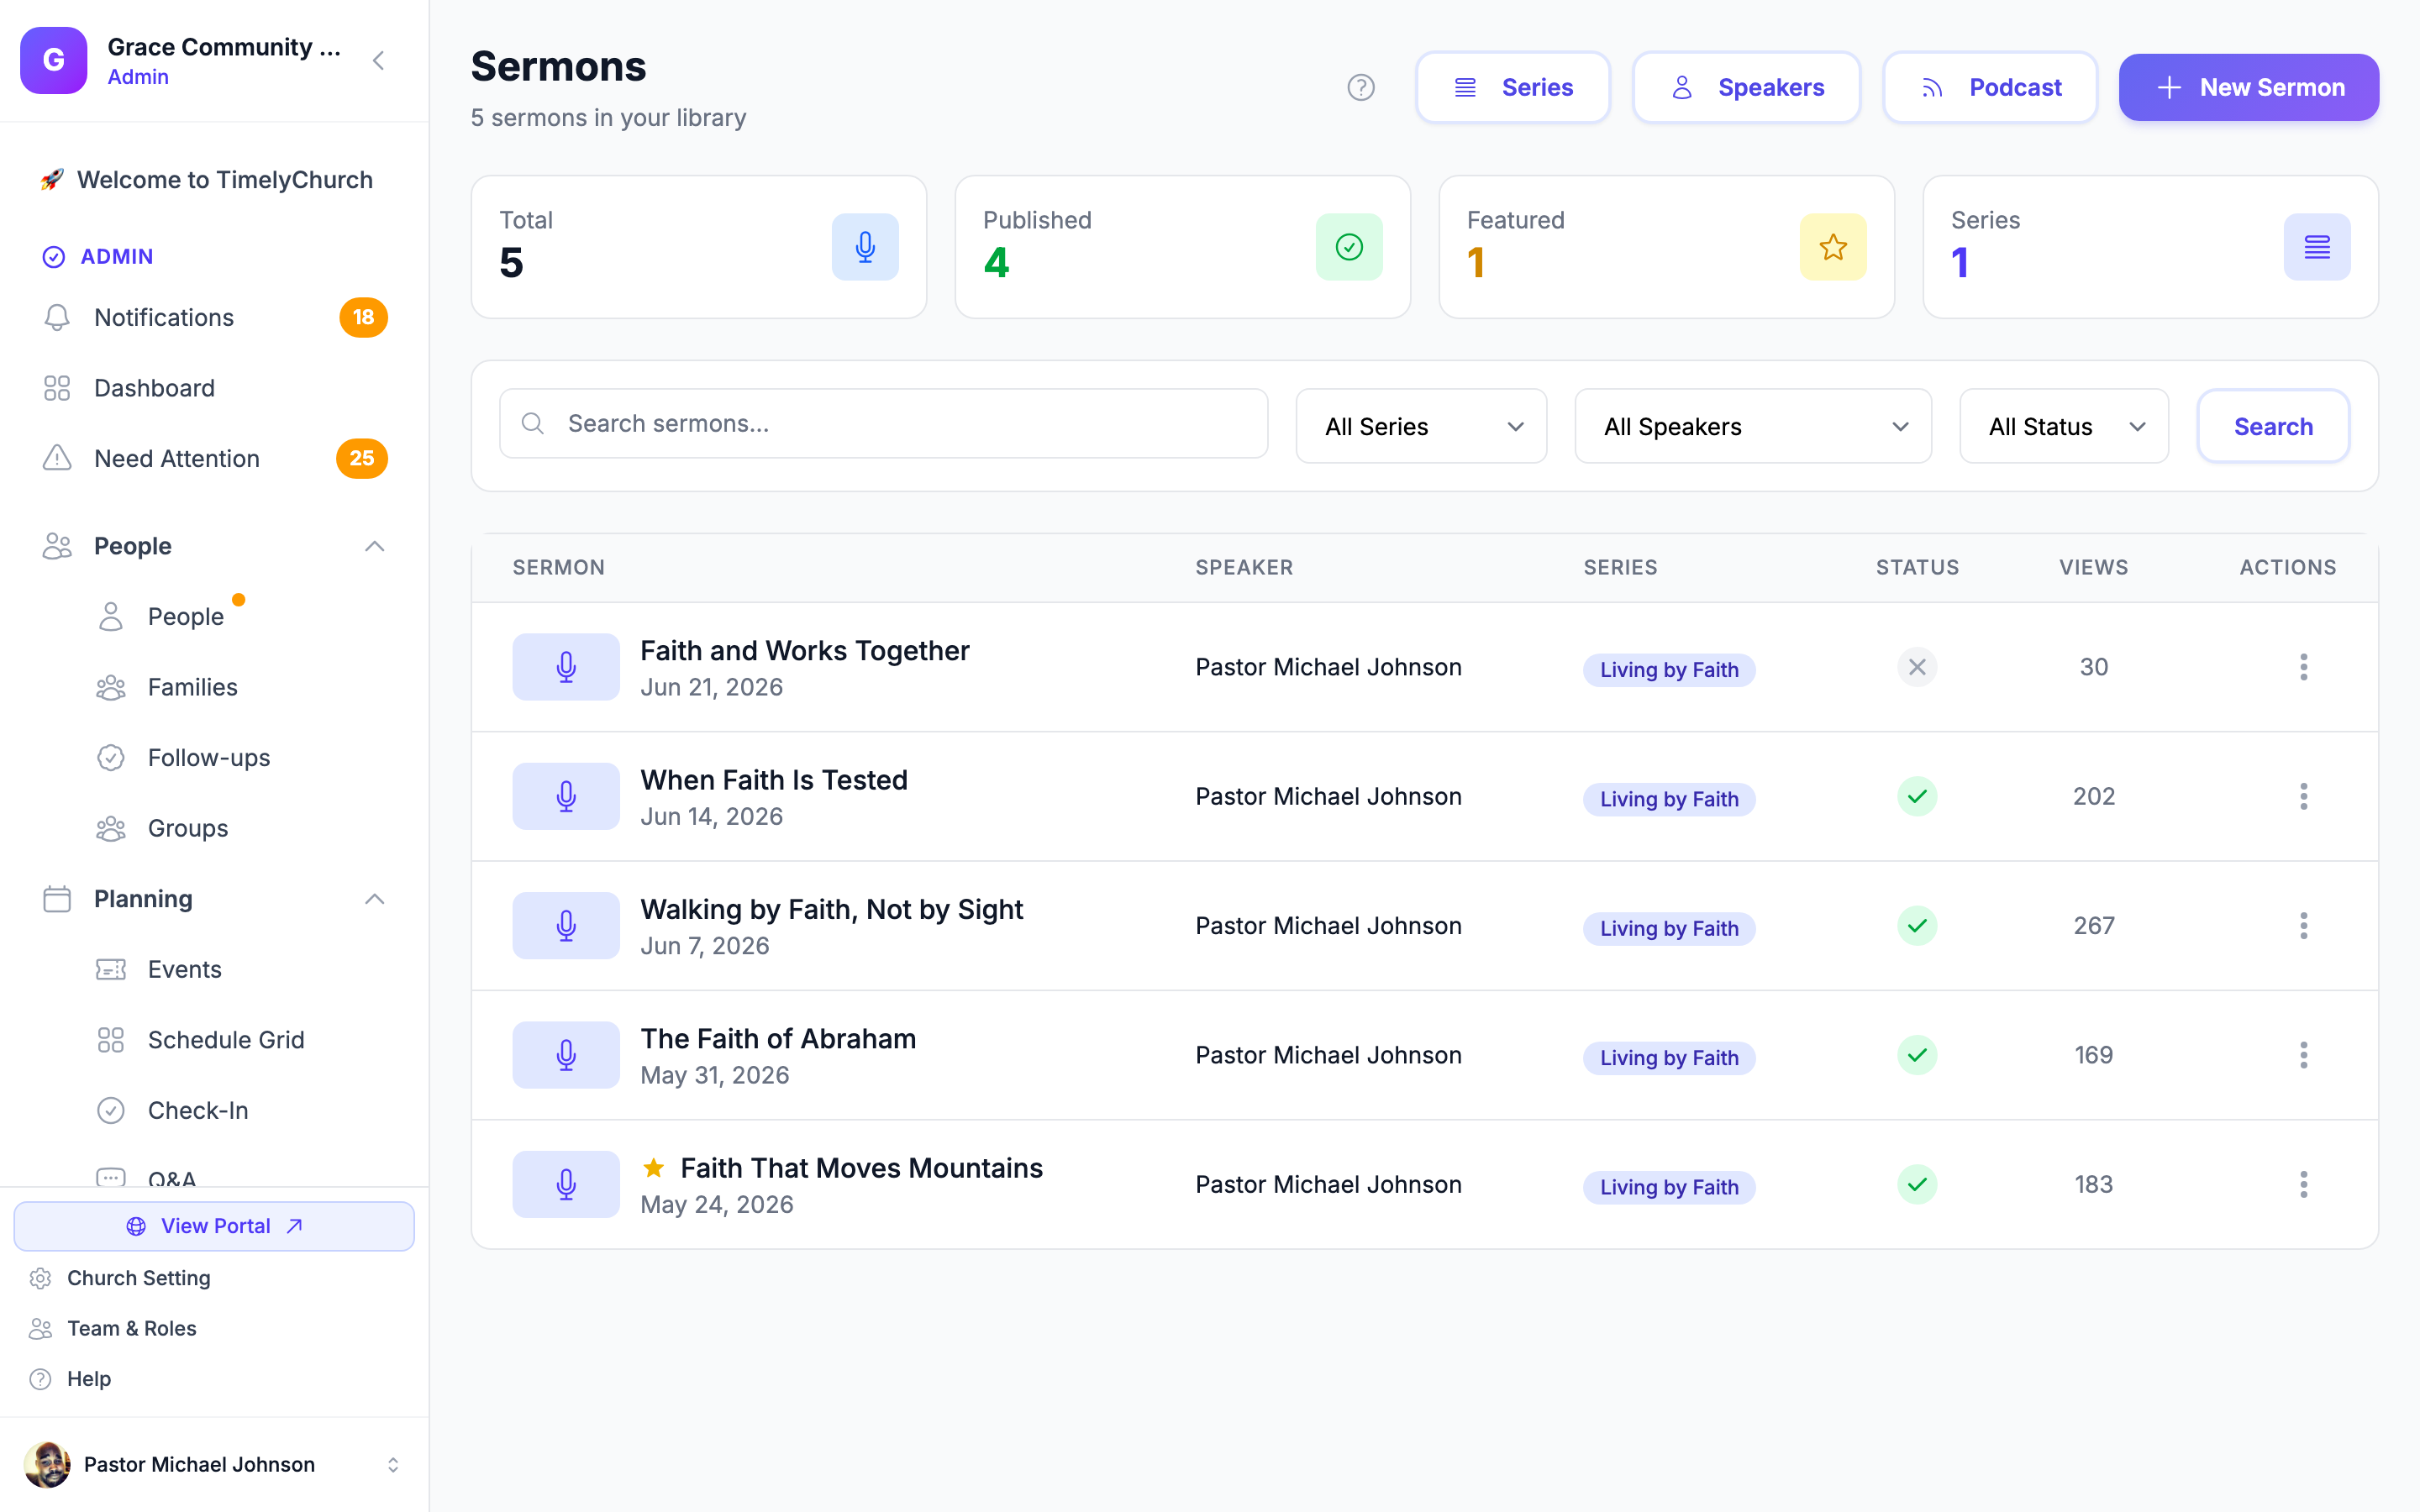Click the Podcast button in header

tap(1990, 88)
